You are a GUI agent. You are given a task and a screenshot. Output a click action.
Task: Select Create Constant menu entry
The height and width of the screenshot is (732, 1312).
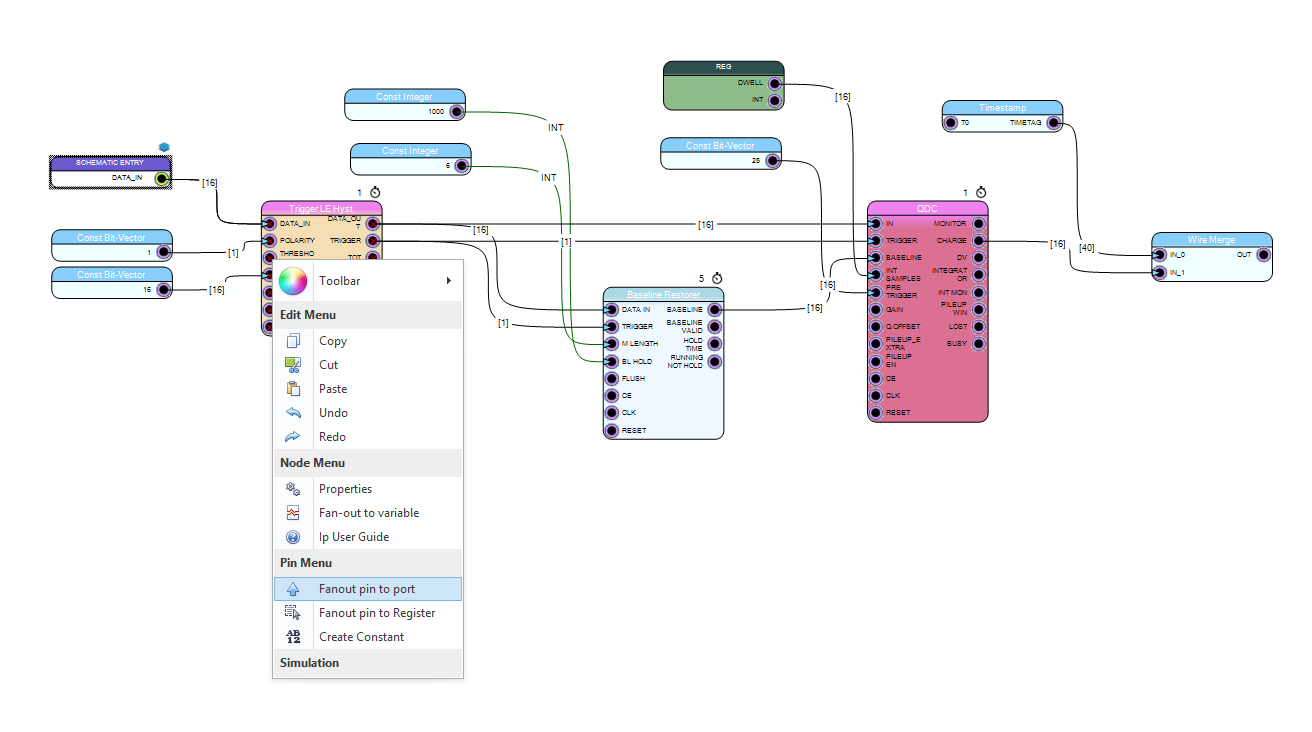coord(368,637)
